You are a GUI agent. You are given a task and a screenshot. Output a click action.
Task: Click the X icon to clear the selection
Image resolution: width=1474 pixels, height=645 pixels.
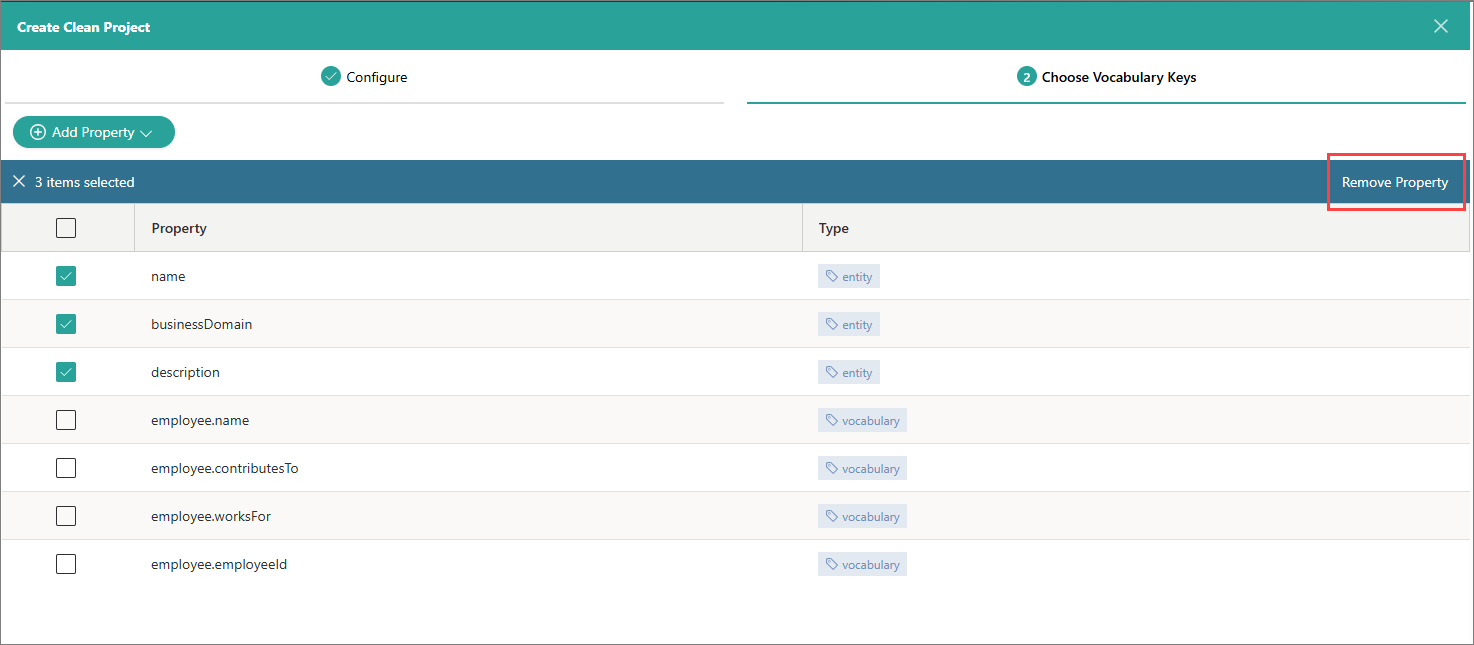pos(19,182)
